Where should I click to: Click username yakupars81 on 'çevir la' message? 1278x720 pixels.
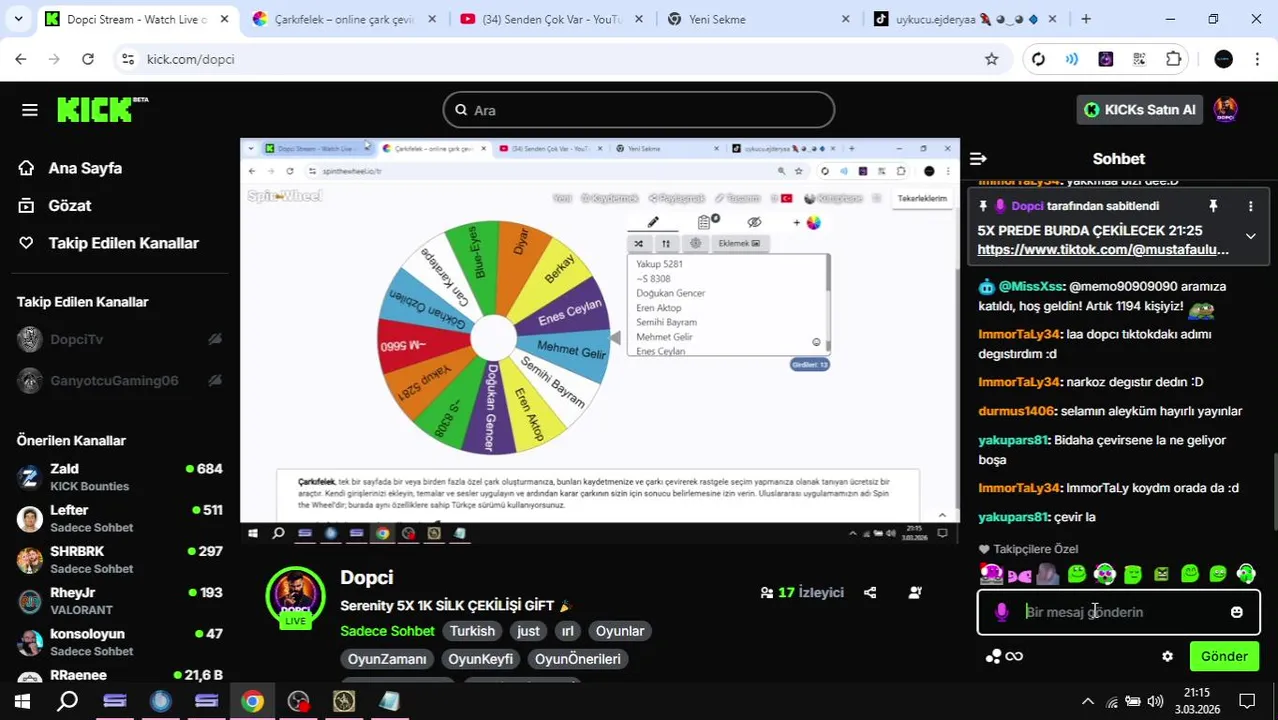coord(1012,517)
